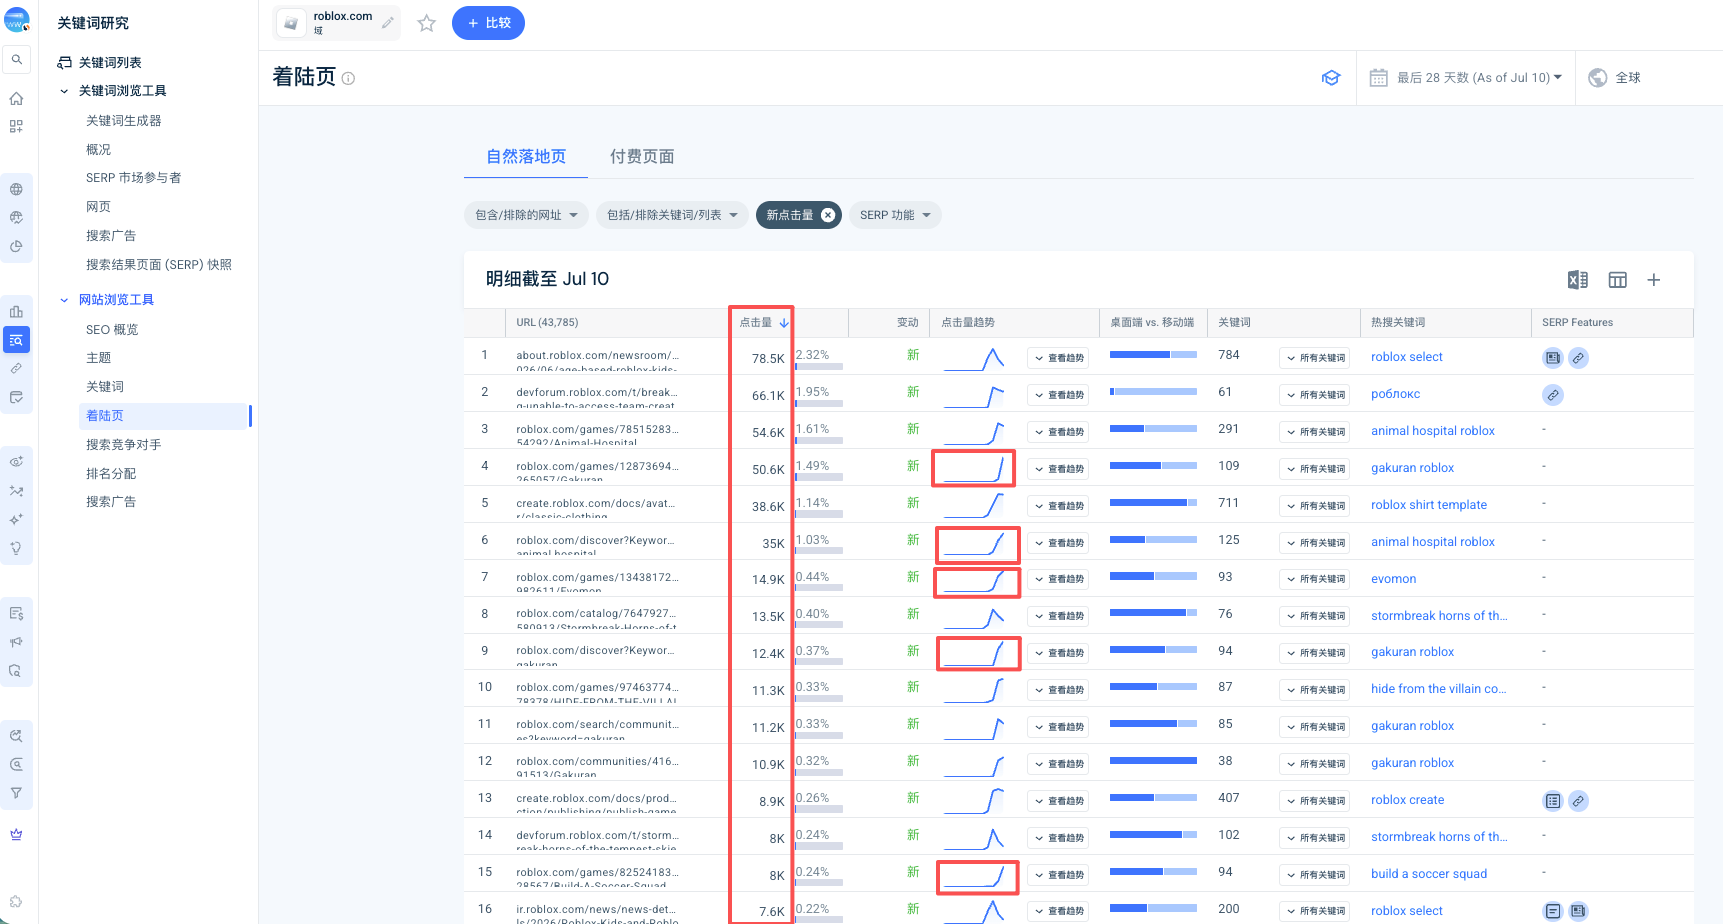The image size is (1723, 924).
Task: Click desktop vs mobile bar in row 2
Action: point(1153,391)
